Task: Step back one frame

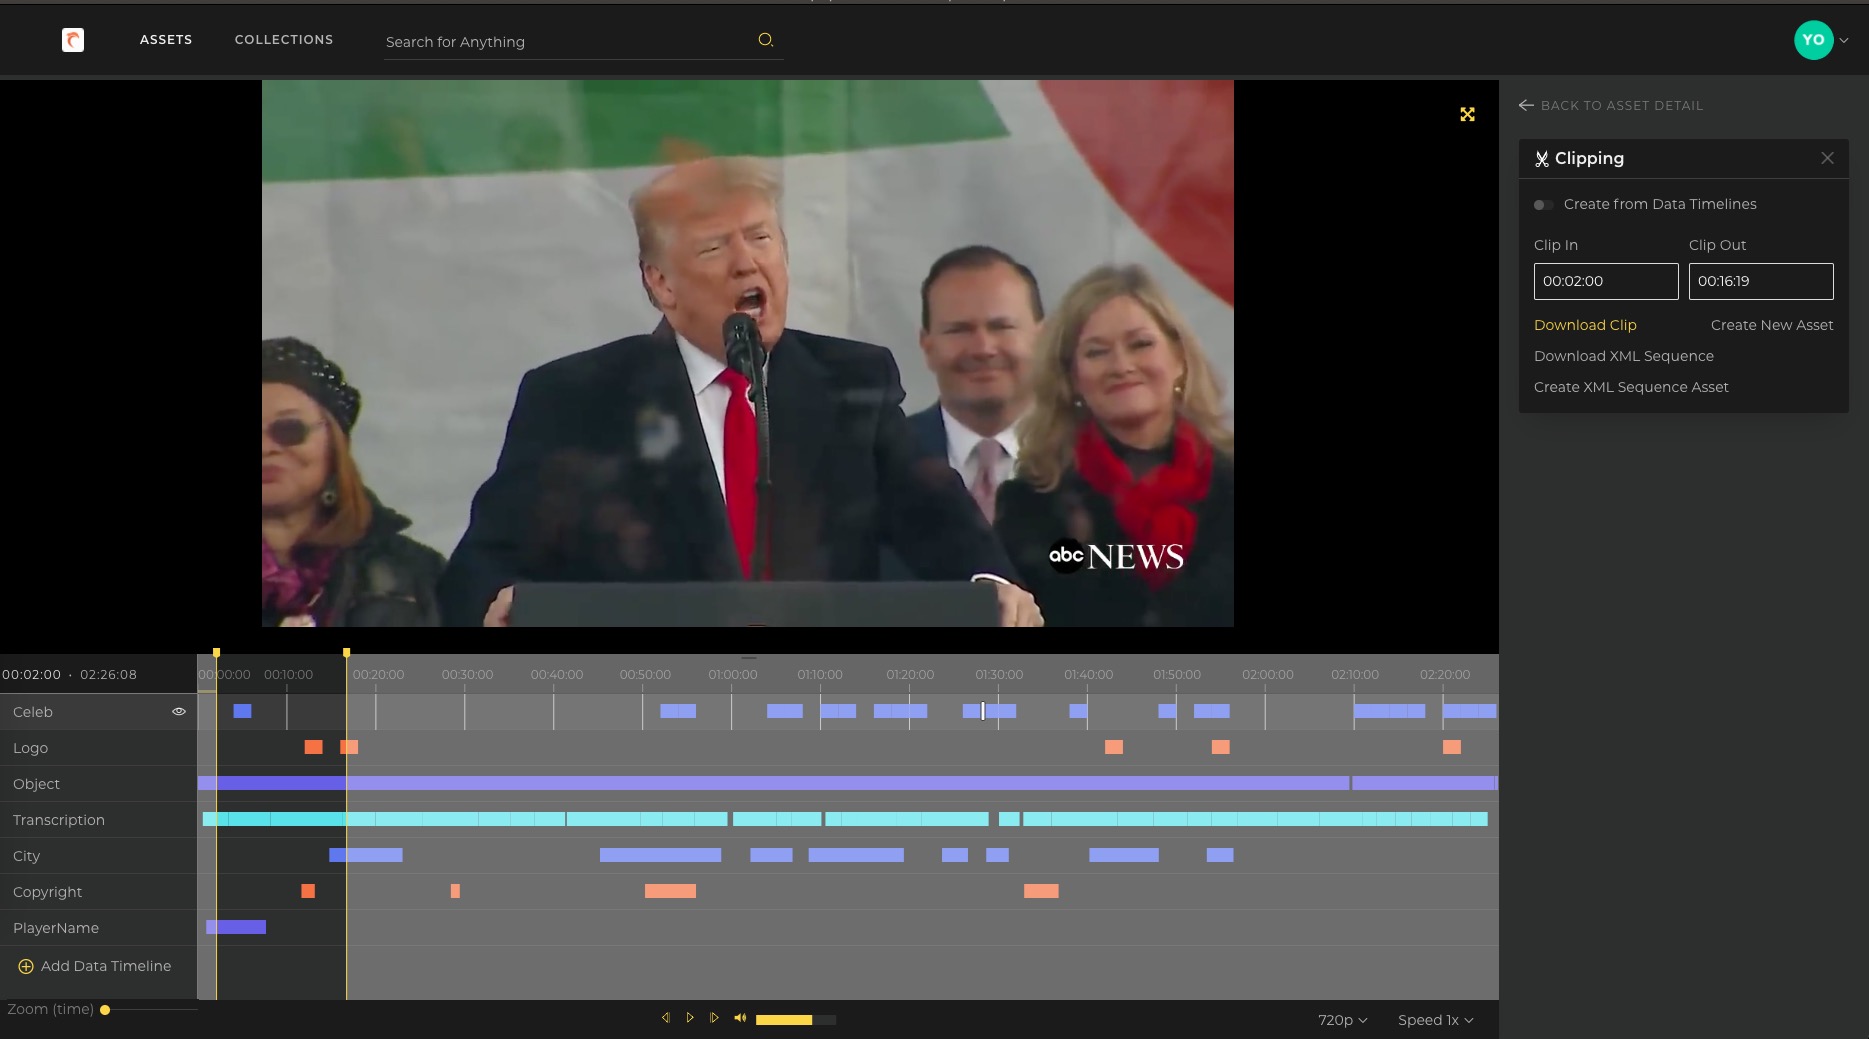Action: 665,1018
